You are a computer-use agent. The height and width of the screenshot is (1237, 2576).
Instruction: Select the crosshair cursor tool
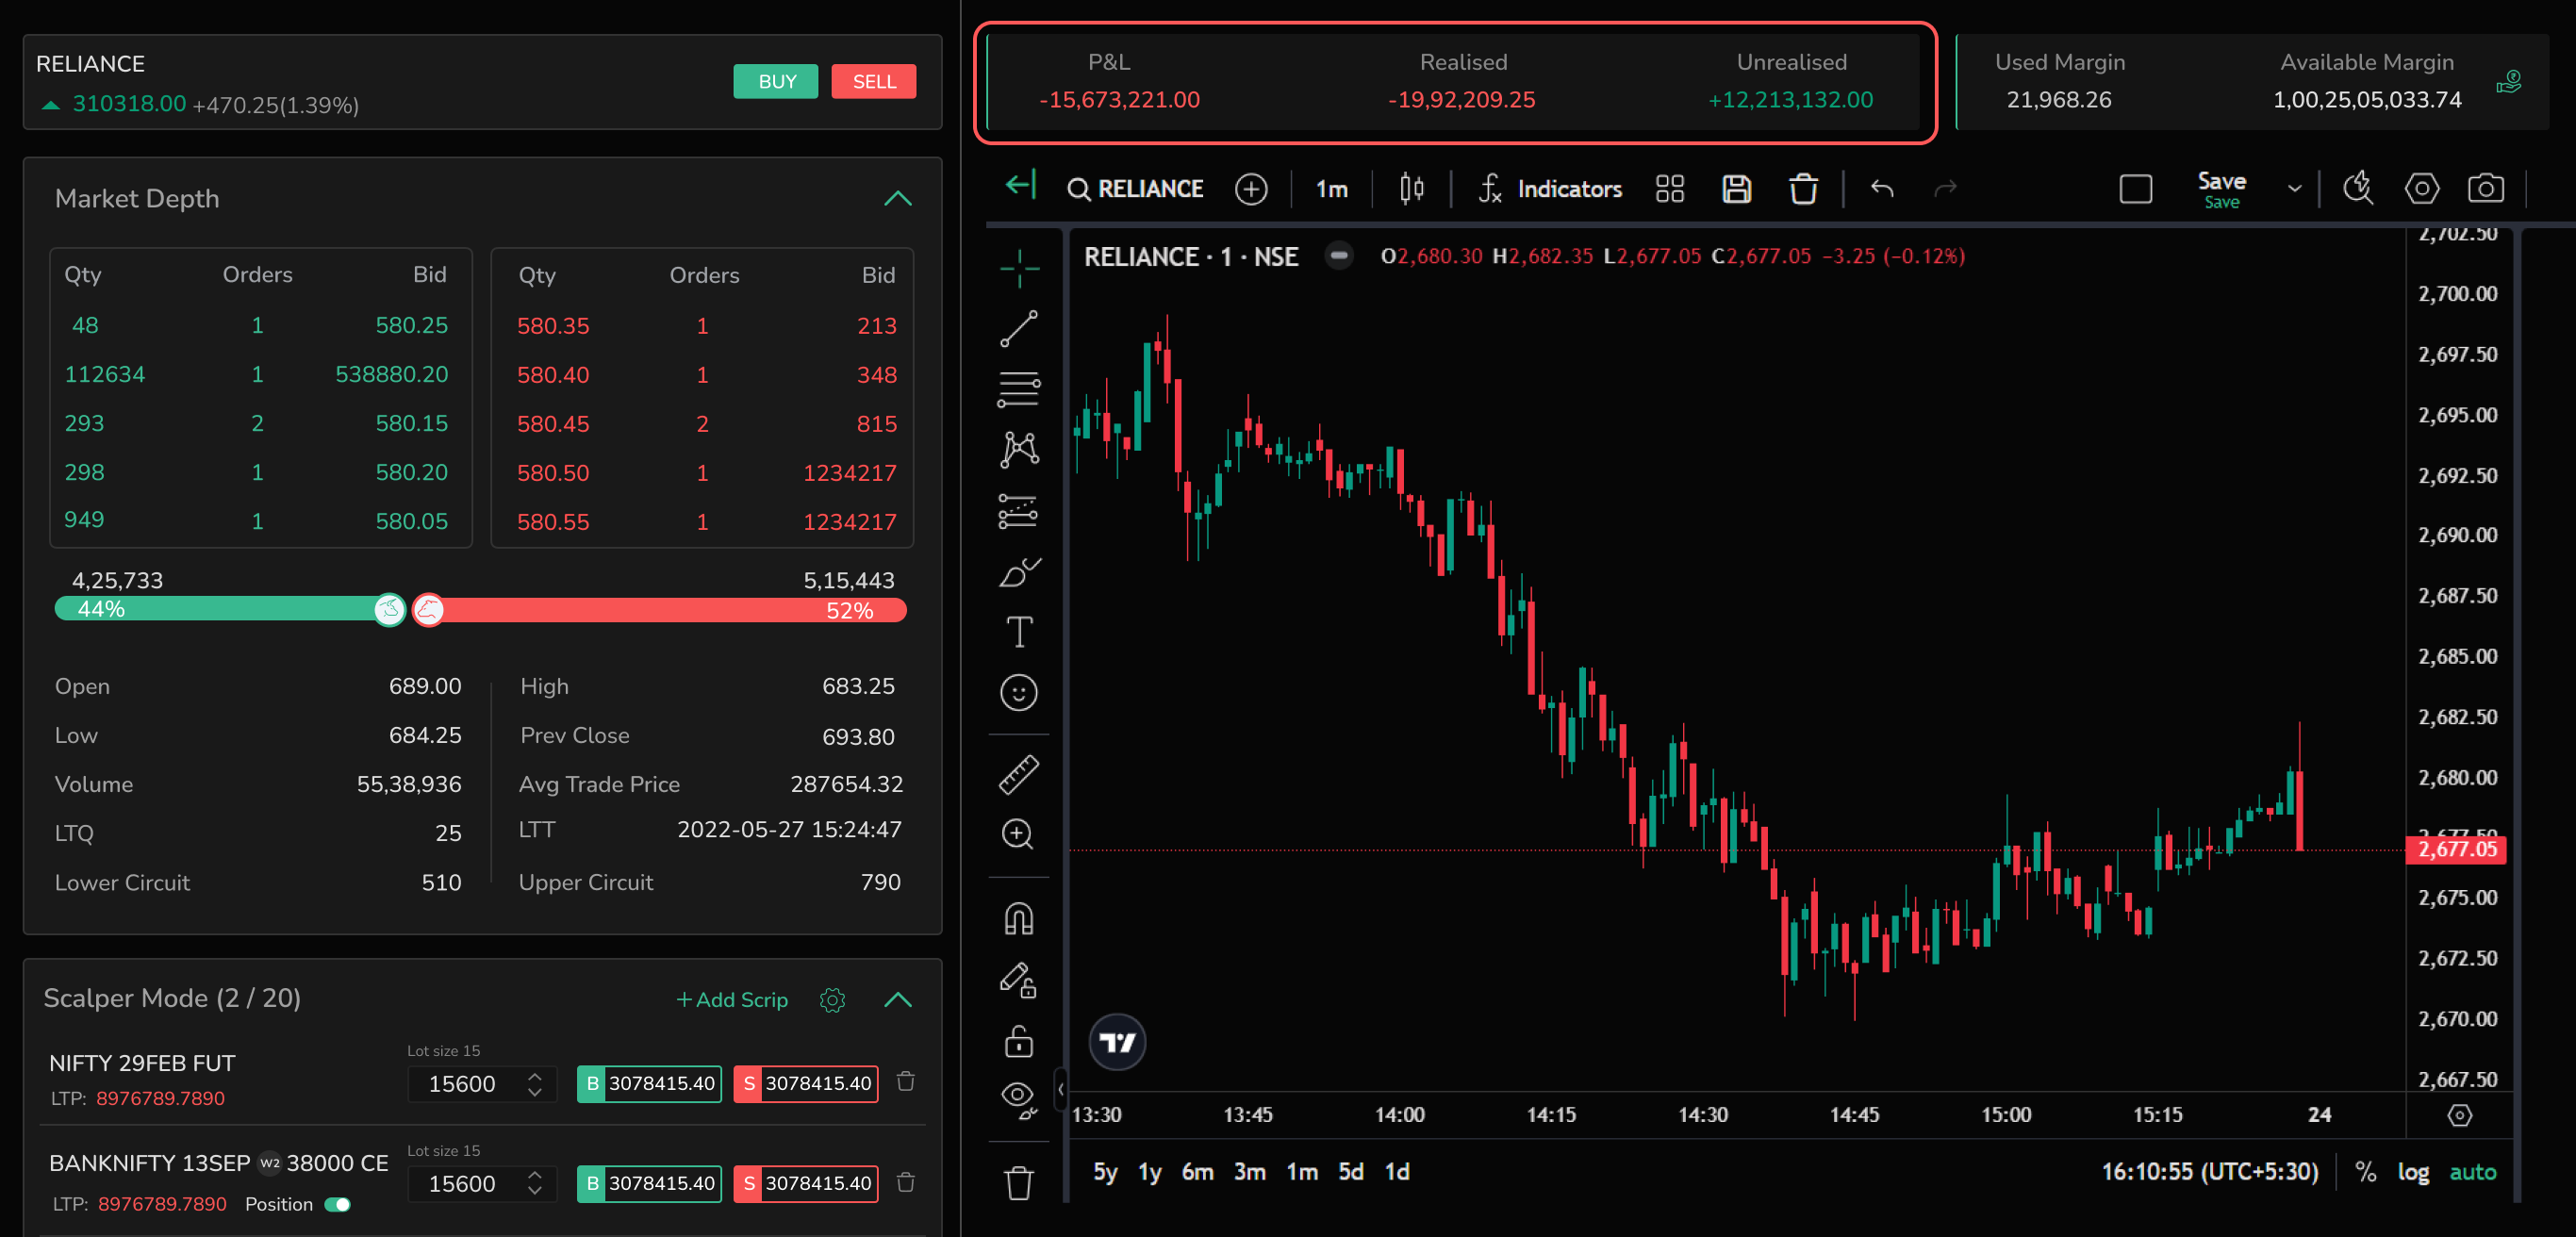(1019, 267)
